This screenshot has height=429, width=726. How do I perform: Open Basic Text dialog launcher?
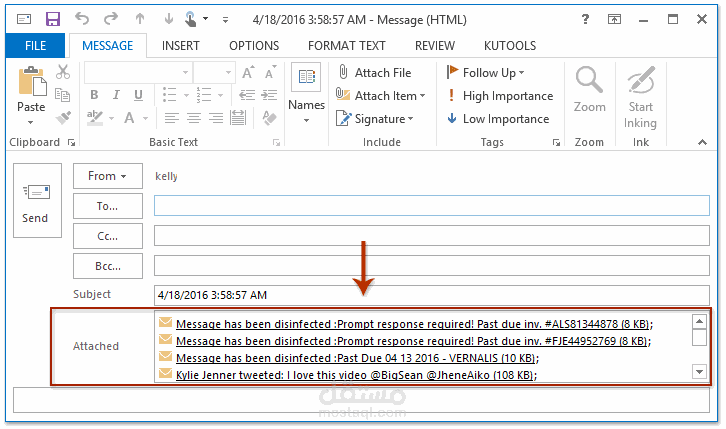pos(276,143)
